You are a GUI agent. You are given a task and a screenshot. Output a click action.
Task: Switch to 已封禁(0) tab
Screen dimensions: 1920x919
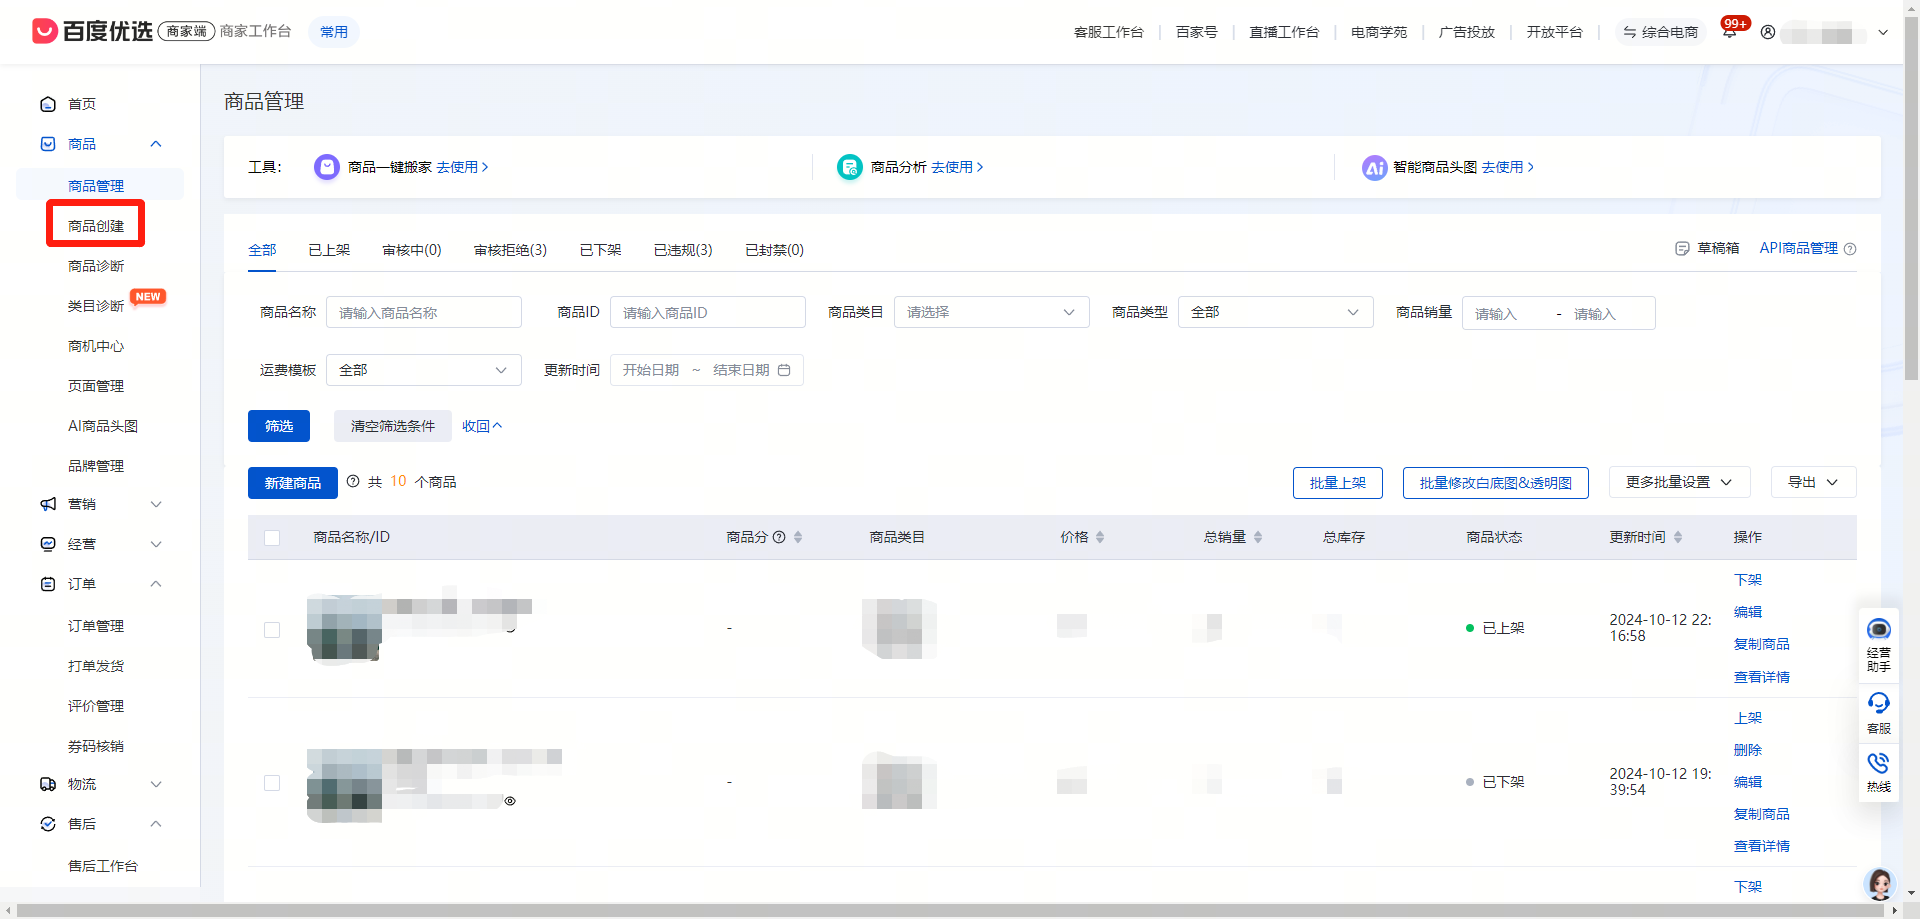(774, 250)
